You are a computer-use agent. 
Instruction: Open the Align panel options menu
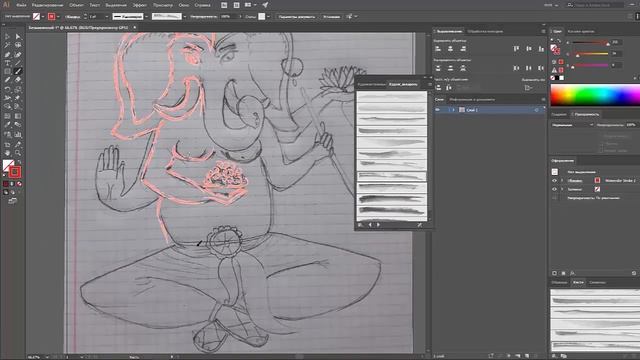[x=543, y=31]
